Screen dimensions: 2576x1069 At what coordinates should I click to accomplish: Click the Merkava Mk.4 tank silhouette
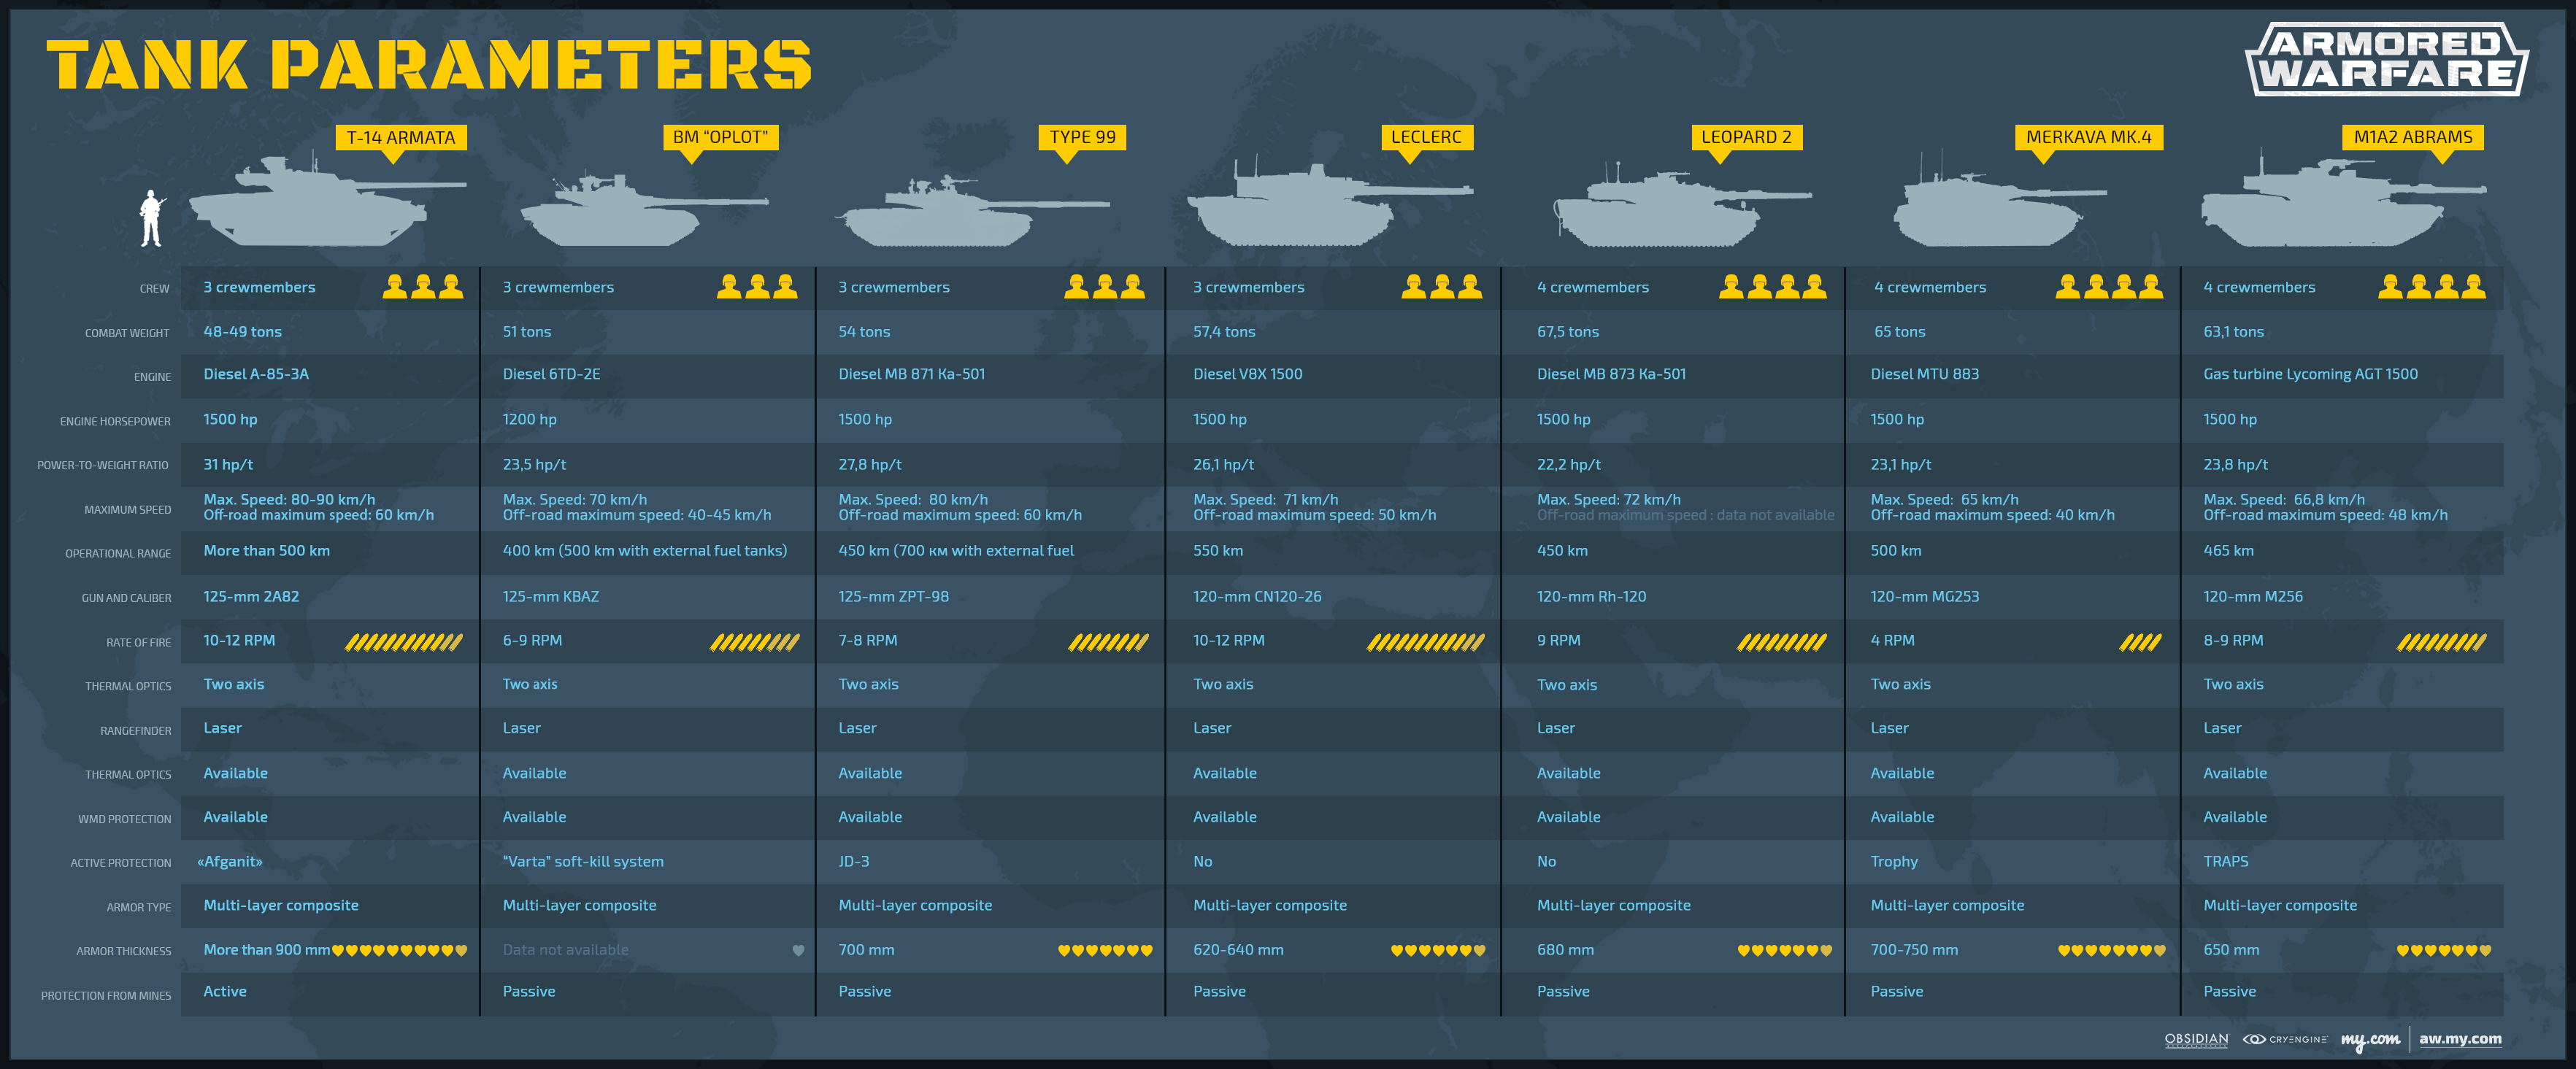coord(2000,199)
